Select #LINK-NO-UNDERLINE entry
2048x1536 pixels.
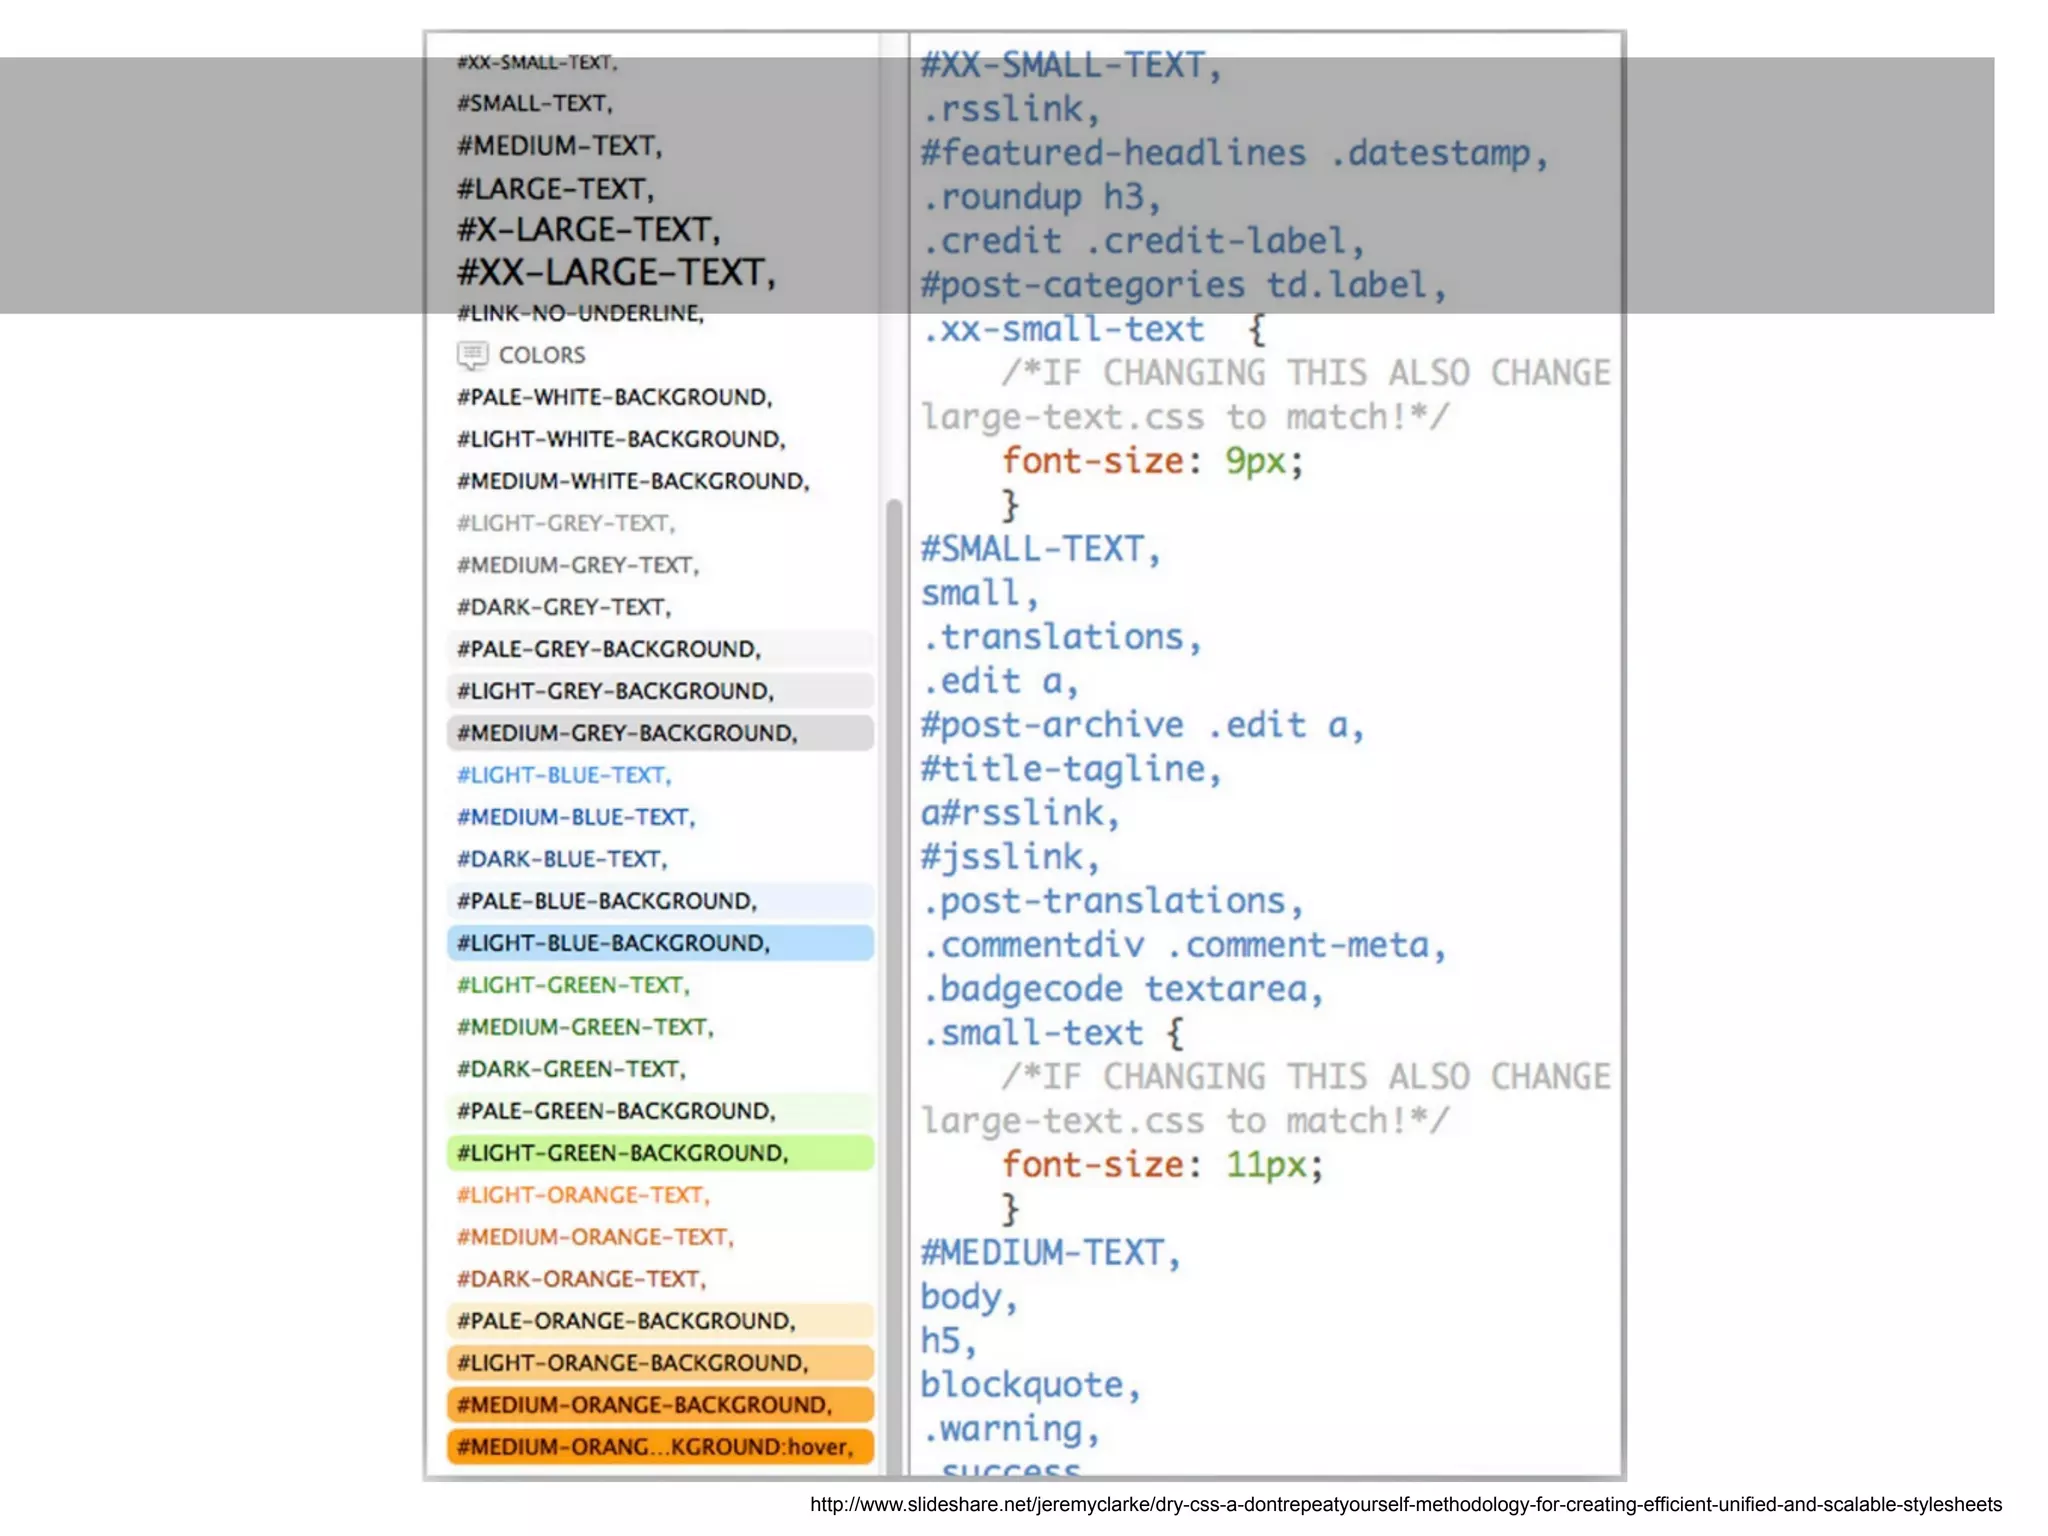click(581, 314)
